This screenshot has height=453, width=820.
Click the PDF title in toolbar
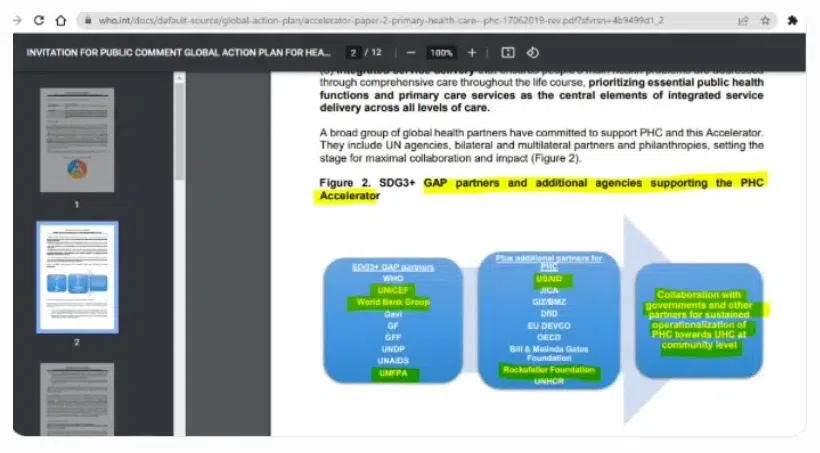point(178,53)
